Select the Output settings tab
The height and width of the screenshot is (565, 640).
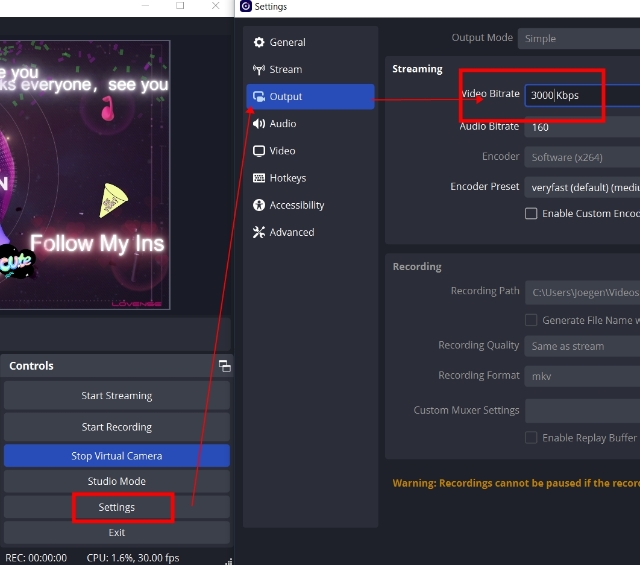309,97
